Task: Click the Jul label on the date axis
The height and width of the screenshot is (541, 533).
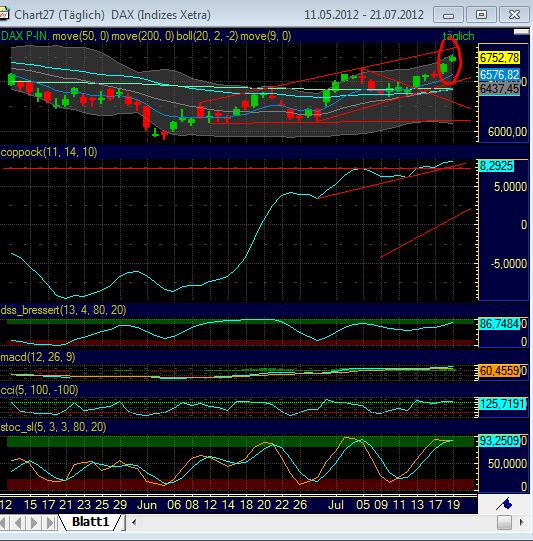Action: pyautogui.click(x=336, y=505)
